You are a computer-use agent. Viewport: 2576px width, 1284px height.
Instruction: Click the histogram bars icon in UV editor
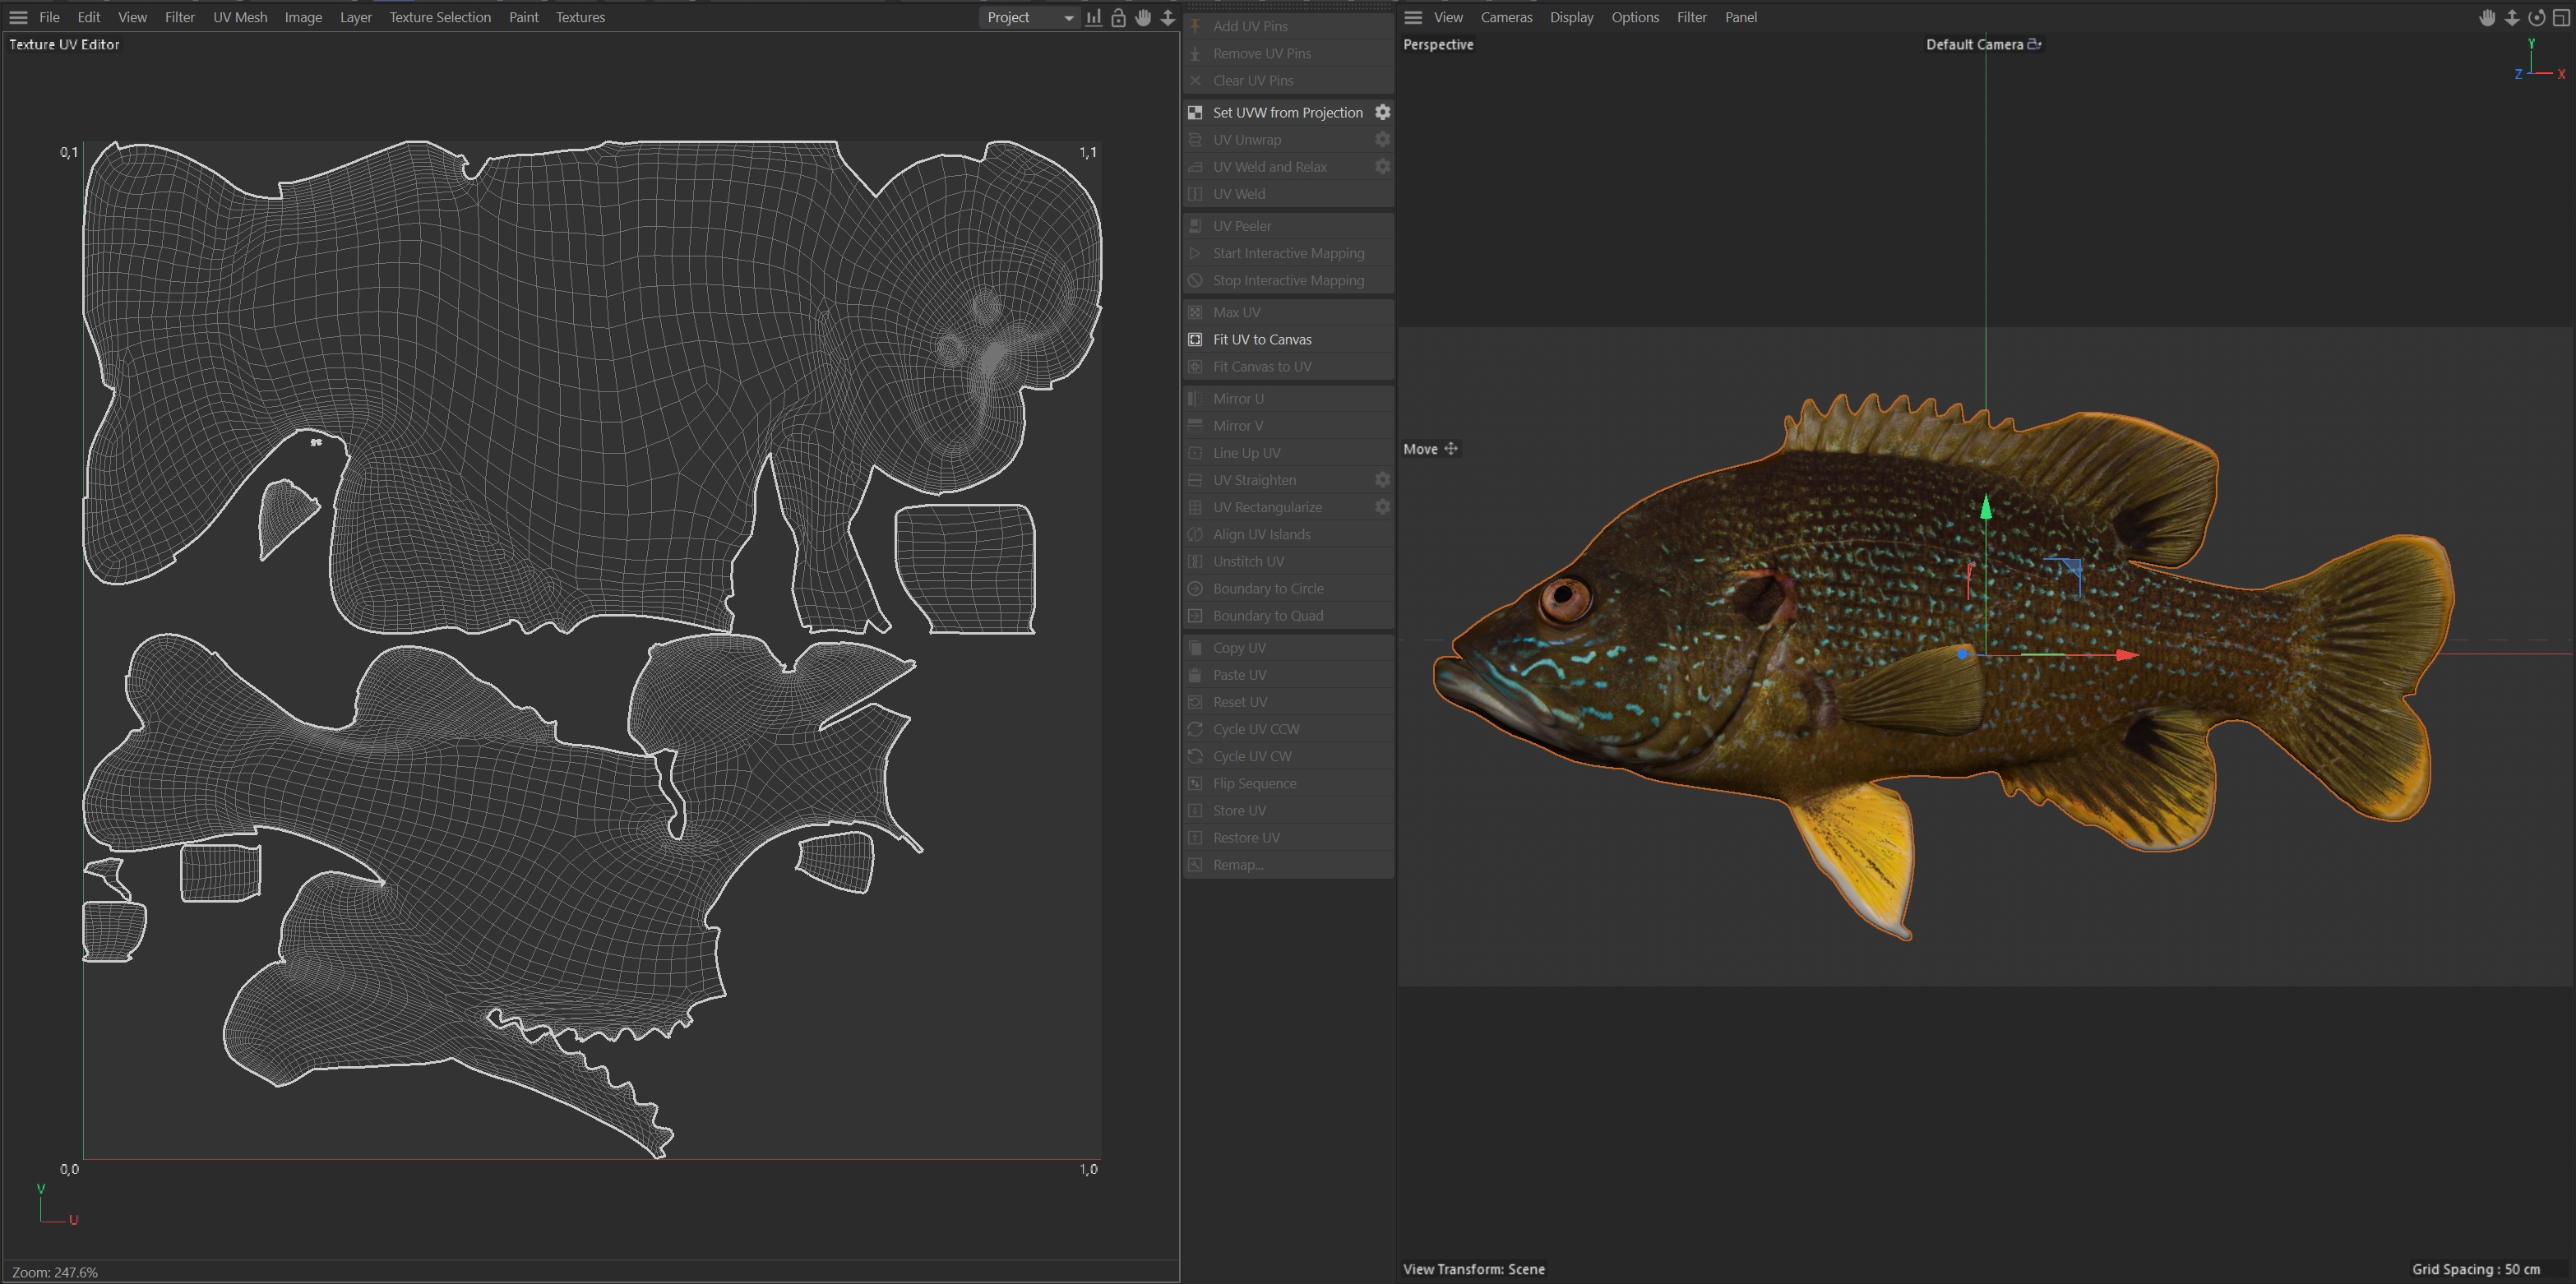1094,18
